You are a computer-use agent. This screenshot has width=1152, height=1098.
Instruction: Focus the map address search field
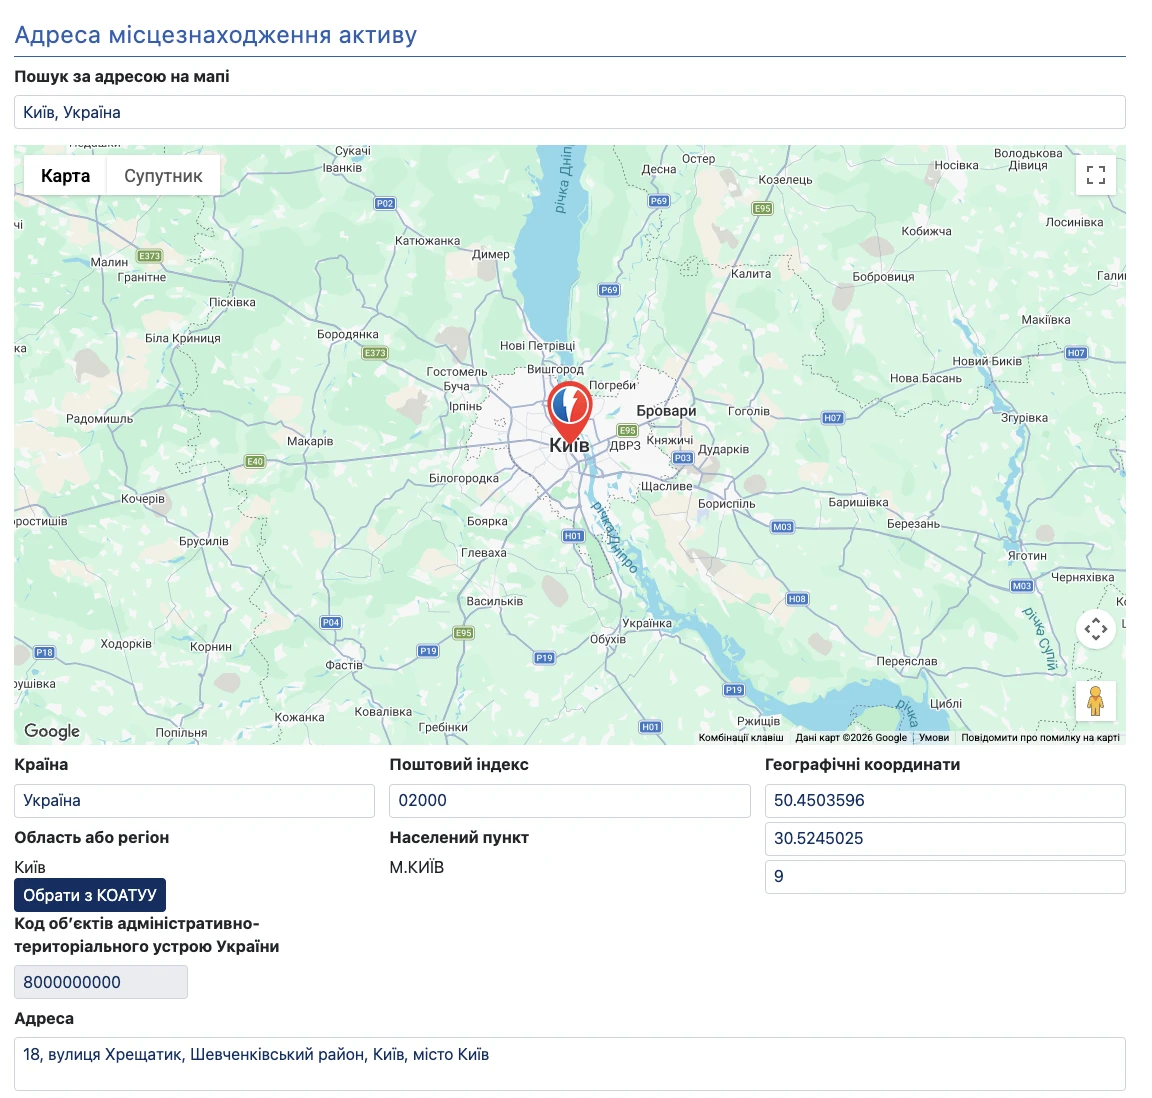[569, 112]
